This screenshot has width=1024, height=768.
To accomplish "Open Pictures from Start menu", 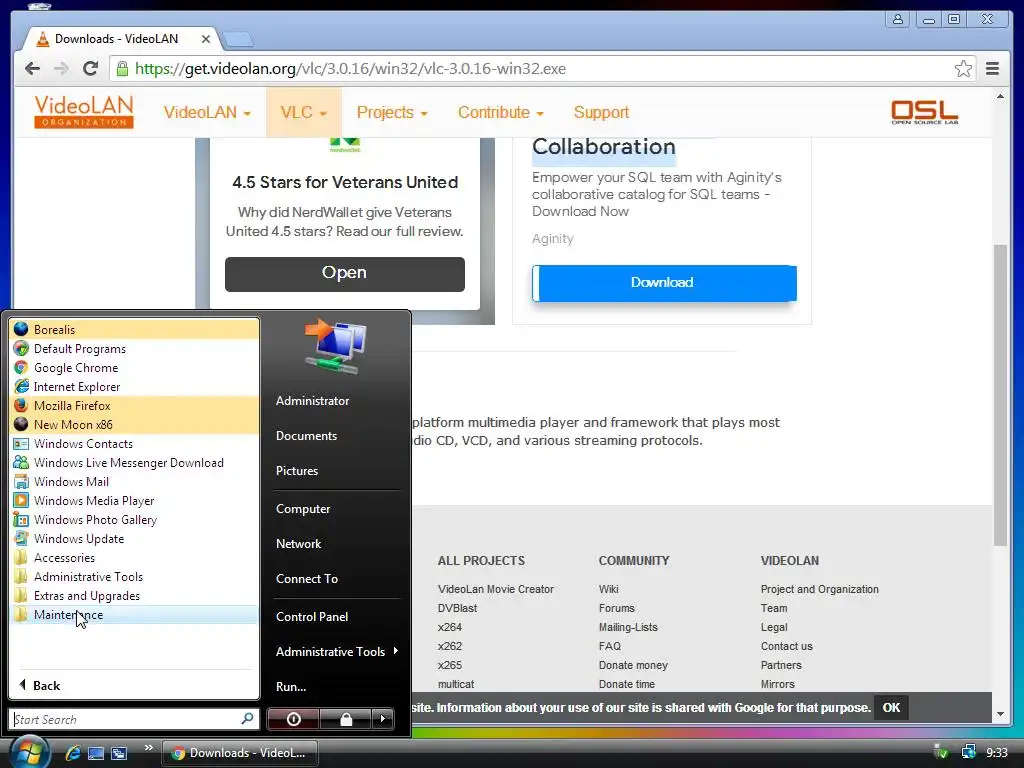I will (x=297, y=471).
